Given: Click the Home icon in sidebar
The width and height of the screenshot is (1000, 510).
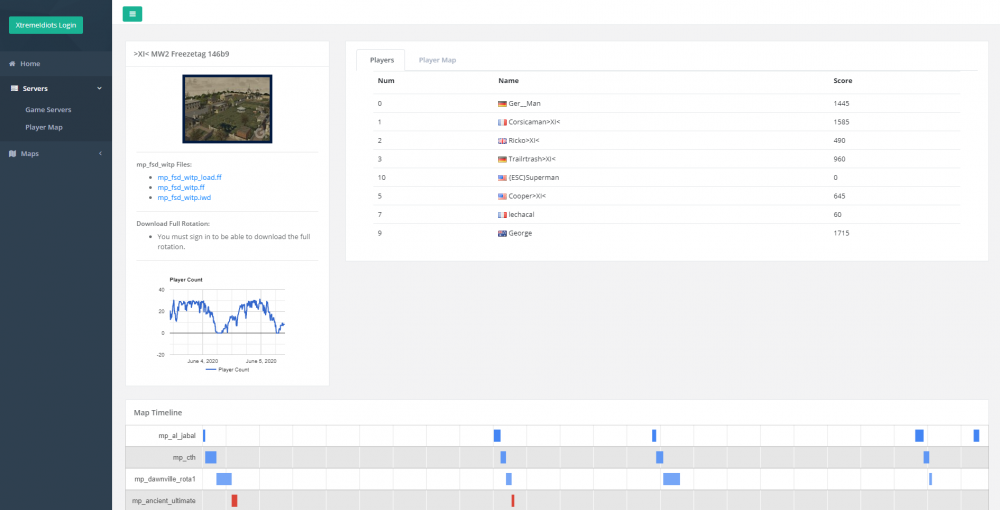Looking at the screenshot, I should 12,64.
